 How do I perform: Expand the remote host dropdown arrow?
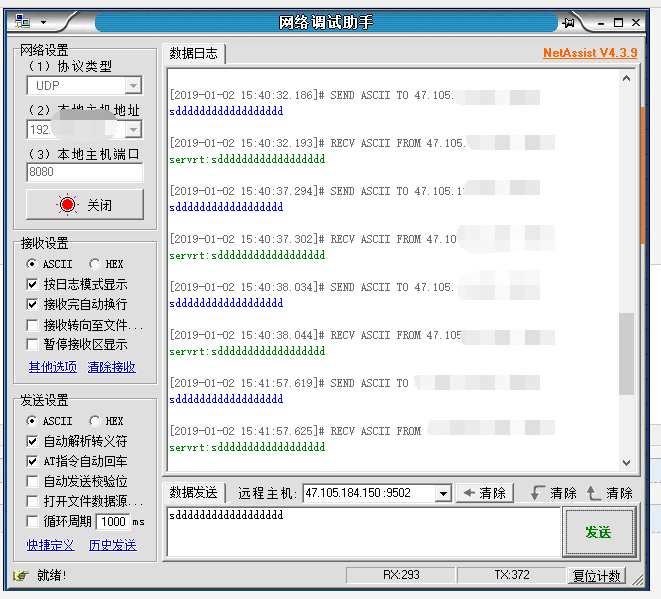coord(443,493)
